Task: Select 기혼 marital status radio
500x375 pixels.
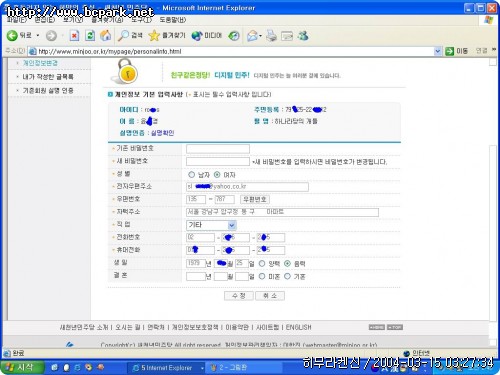Action: (287, 276)
